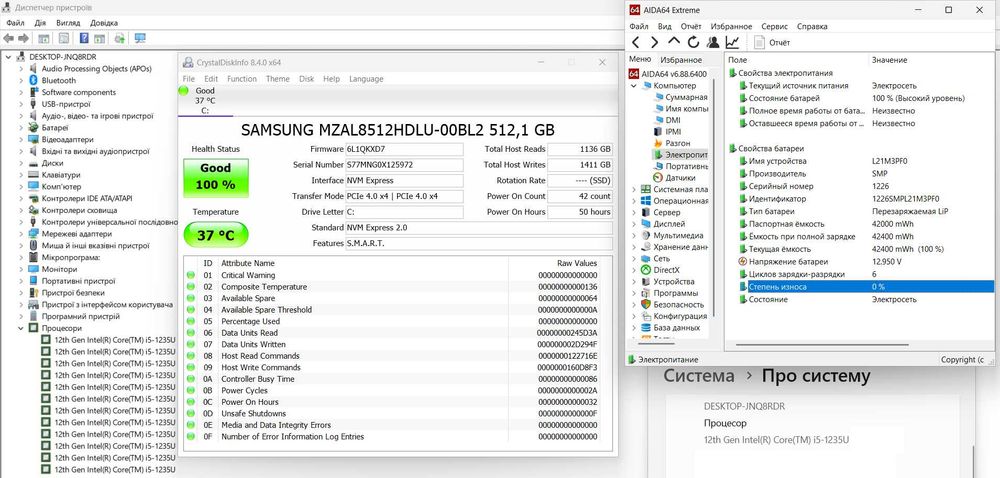Collapse the Процесори category
Image resolution: width=1000 pixels, height=478 pixels.
coord(21,328)
